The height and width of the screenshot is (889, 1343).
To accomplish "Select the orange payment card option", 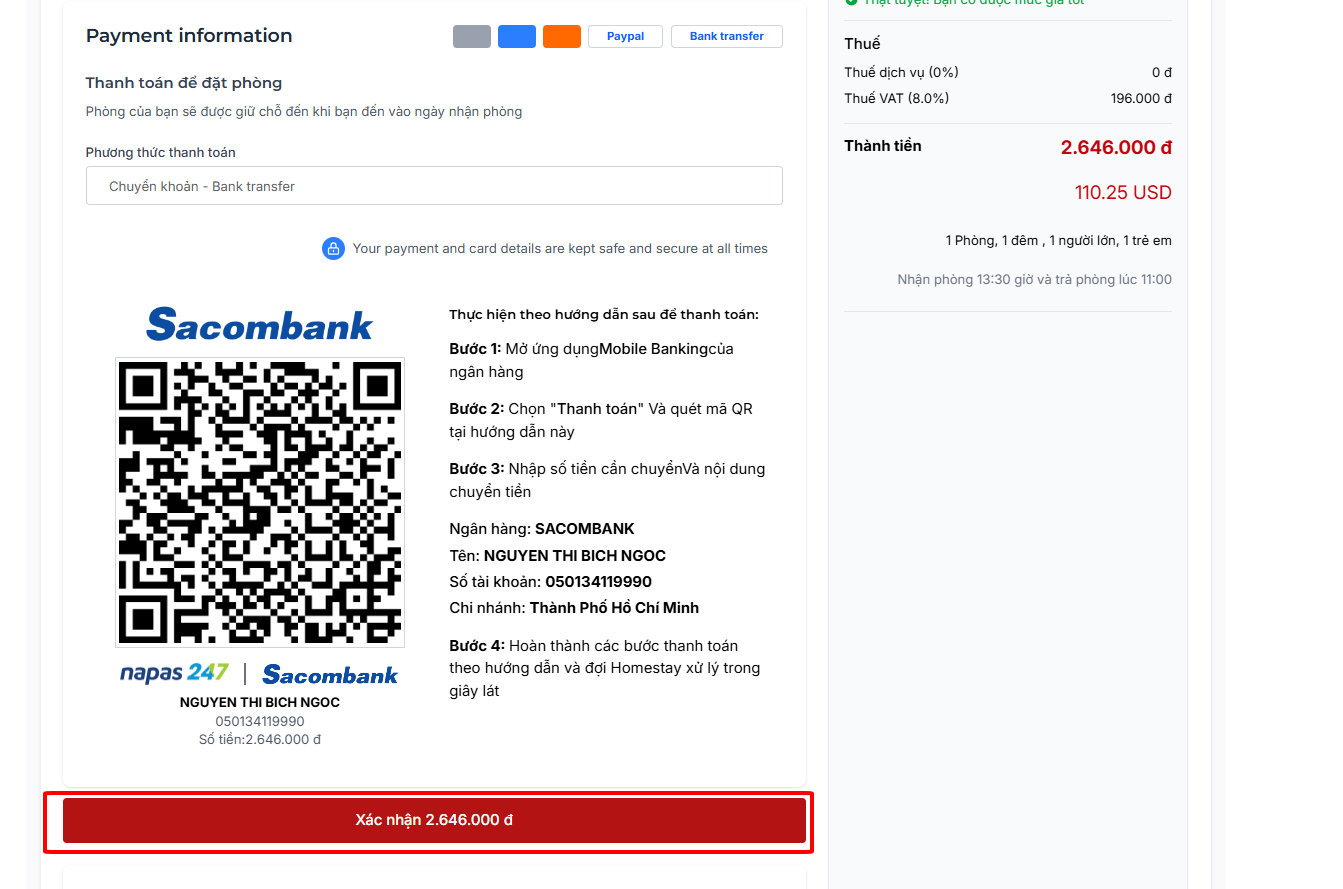I will pyautogui.click(x=562, y=37).
